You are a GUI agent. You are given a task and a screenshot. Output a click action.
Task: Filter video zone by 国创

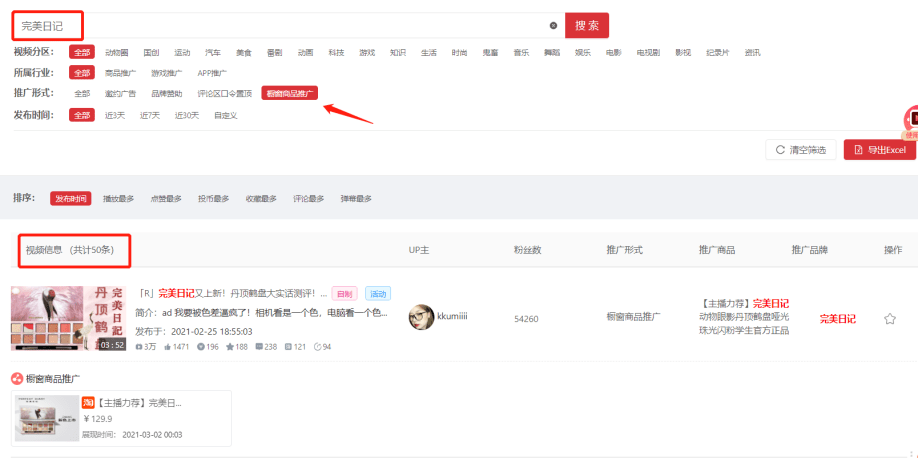pyautogui.click(x=151, y=52)
